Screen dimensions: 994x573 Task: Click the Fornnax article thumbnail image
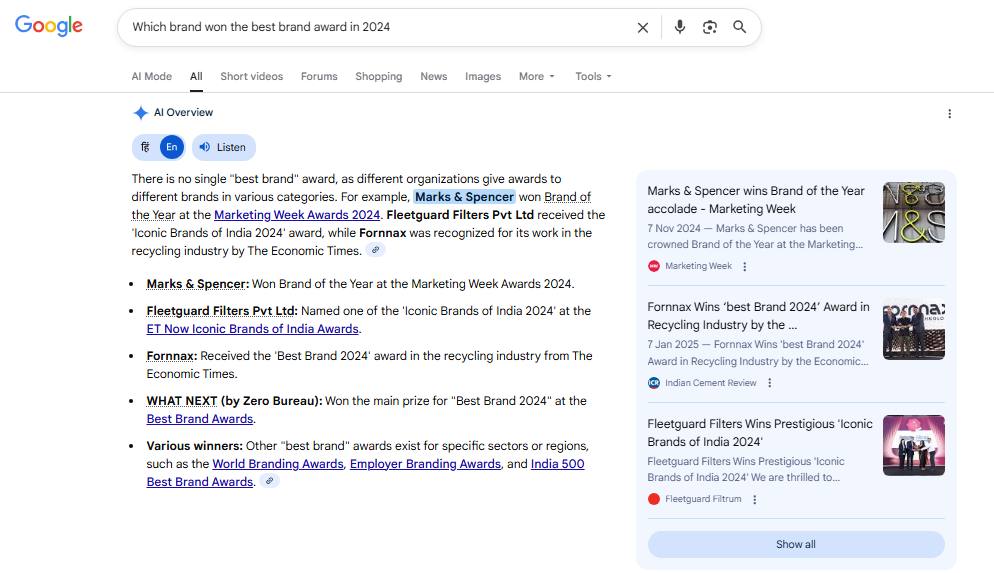[x=913, y=329]
